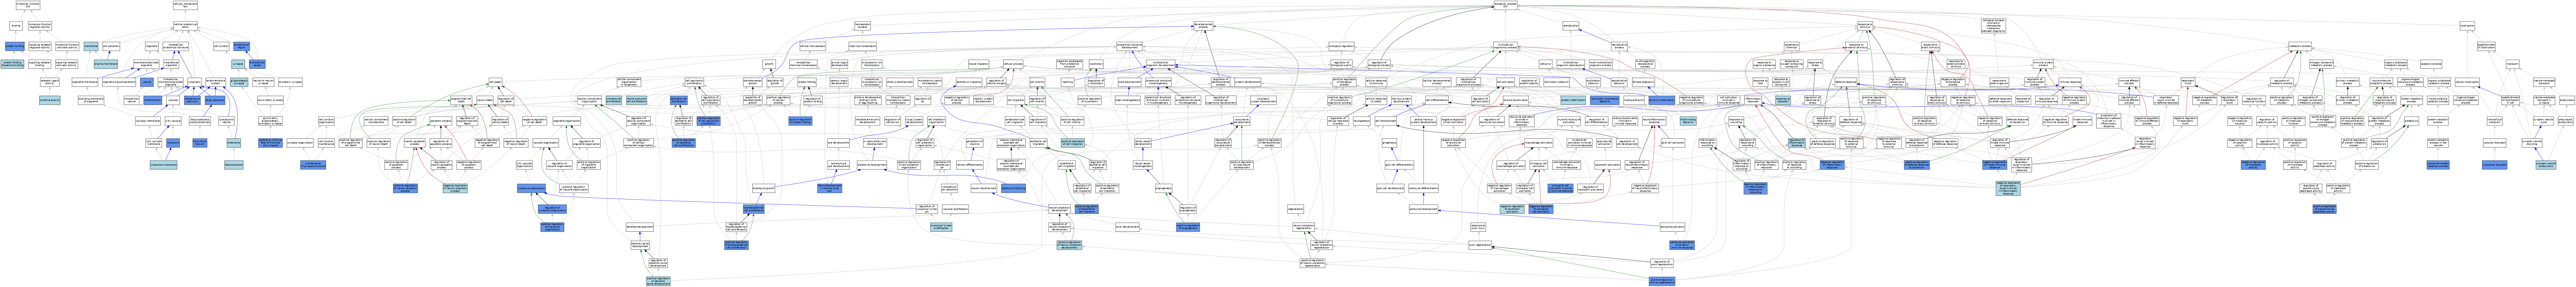
Task: Select the 'plasma membrane' node
Action: pos(106,64)
